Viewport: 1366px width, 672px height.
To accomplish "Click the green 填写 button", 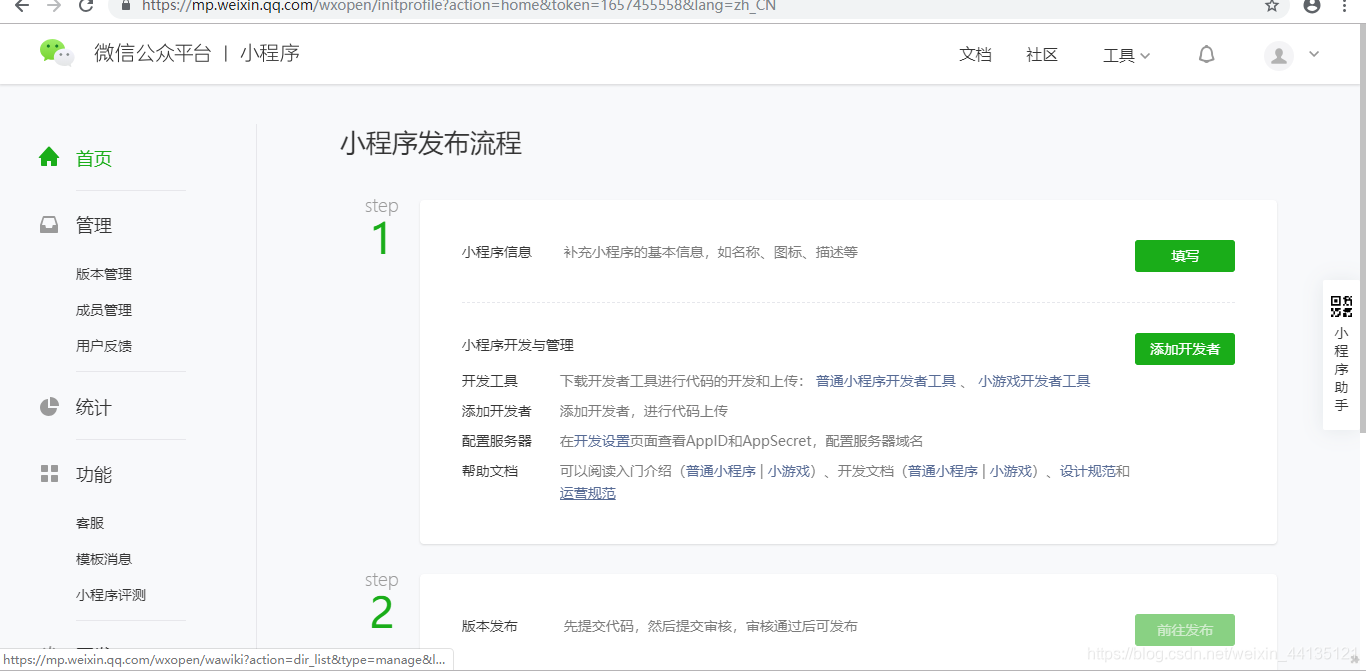I will point(1185,256).
